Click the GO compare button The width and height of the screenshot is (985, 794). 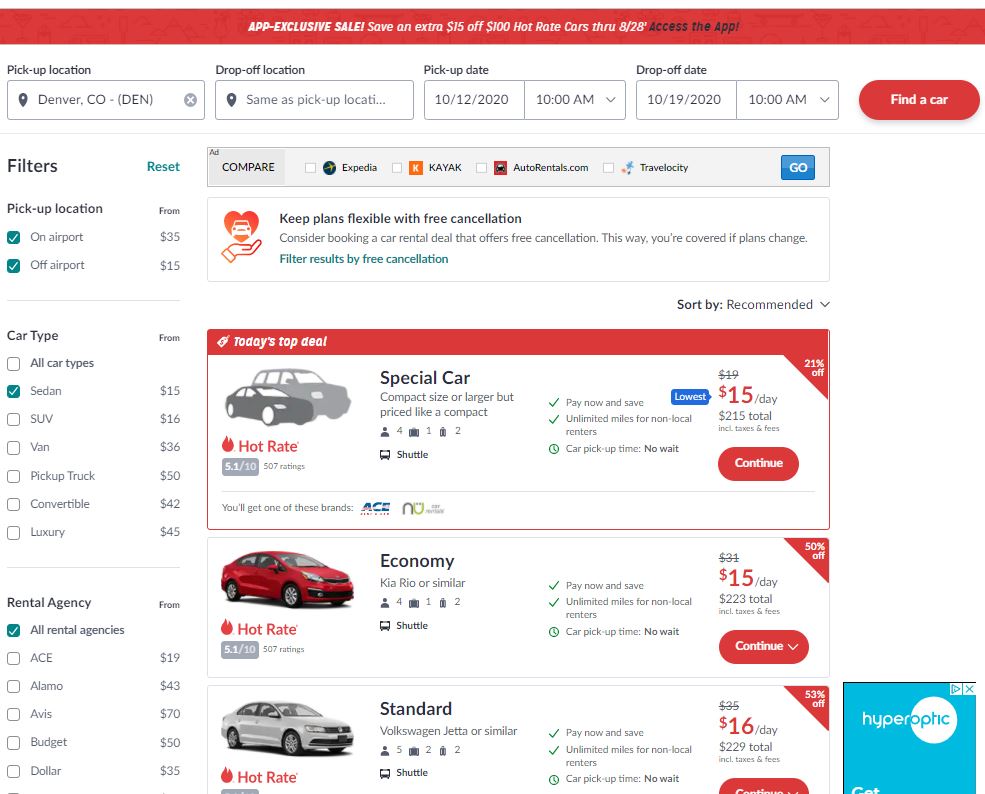pos(798,168)
